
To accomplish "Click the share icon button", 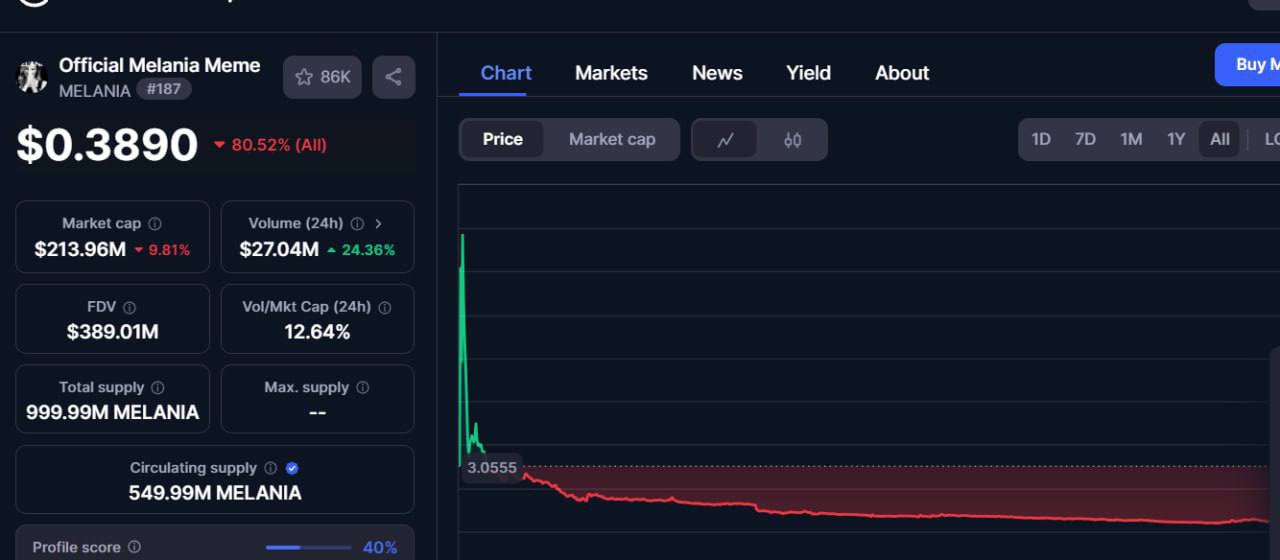I will 393,77.
